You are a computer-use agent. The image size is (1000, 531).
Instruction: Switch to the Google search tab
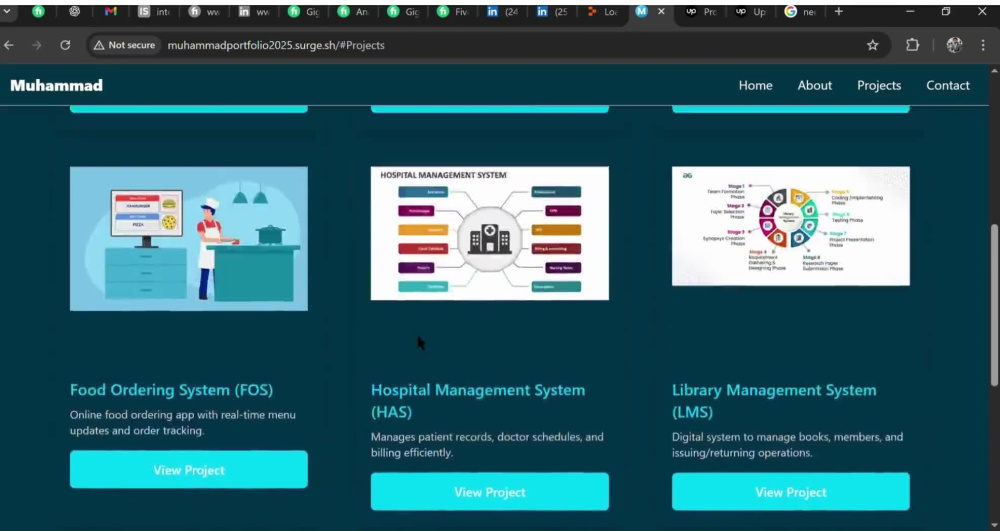800,11
